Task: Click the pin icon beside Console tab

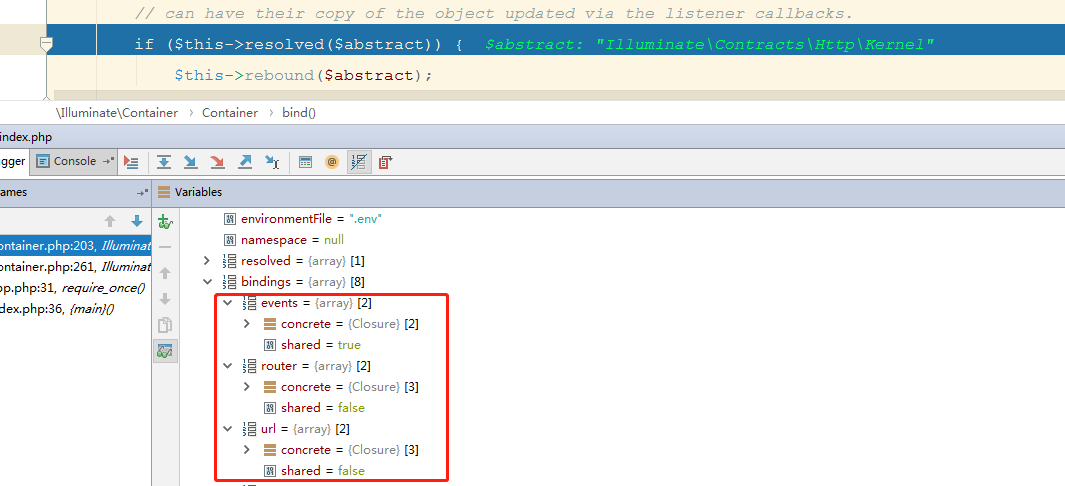Action: [108, 162]
